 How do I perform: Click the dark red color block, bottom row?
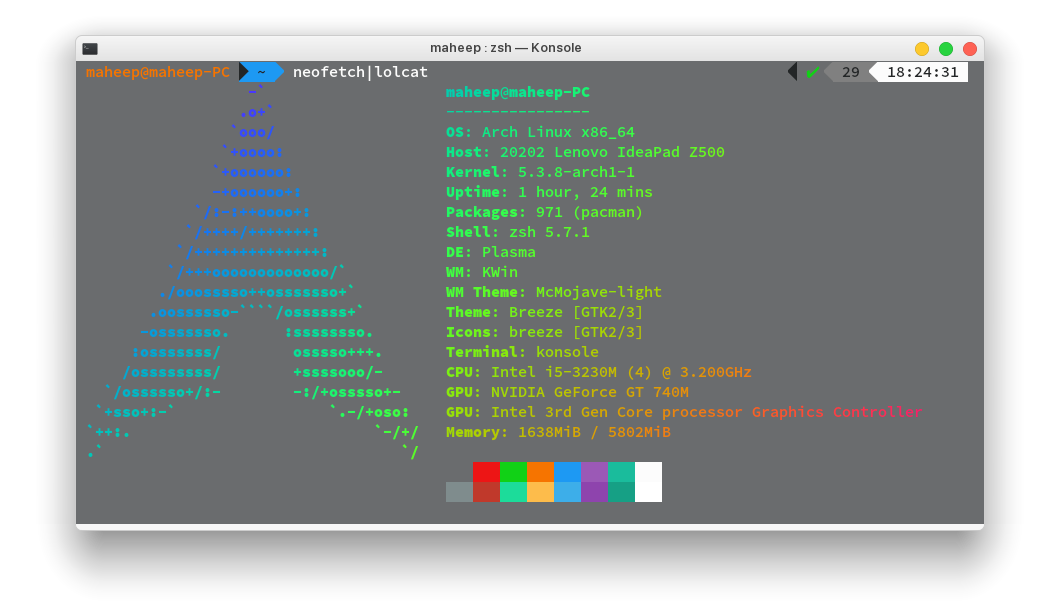486,492
